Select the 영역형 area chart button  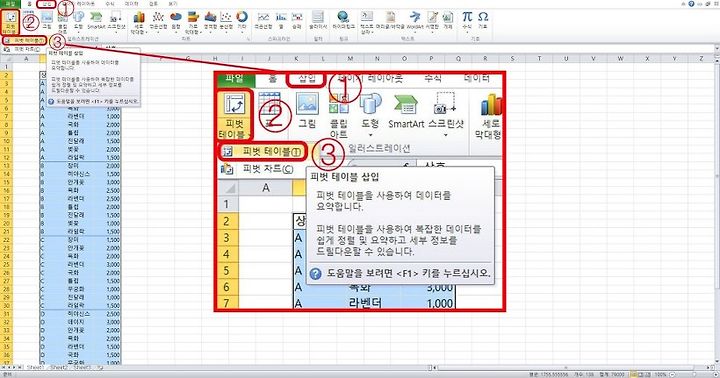click(x=210, y=21)
